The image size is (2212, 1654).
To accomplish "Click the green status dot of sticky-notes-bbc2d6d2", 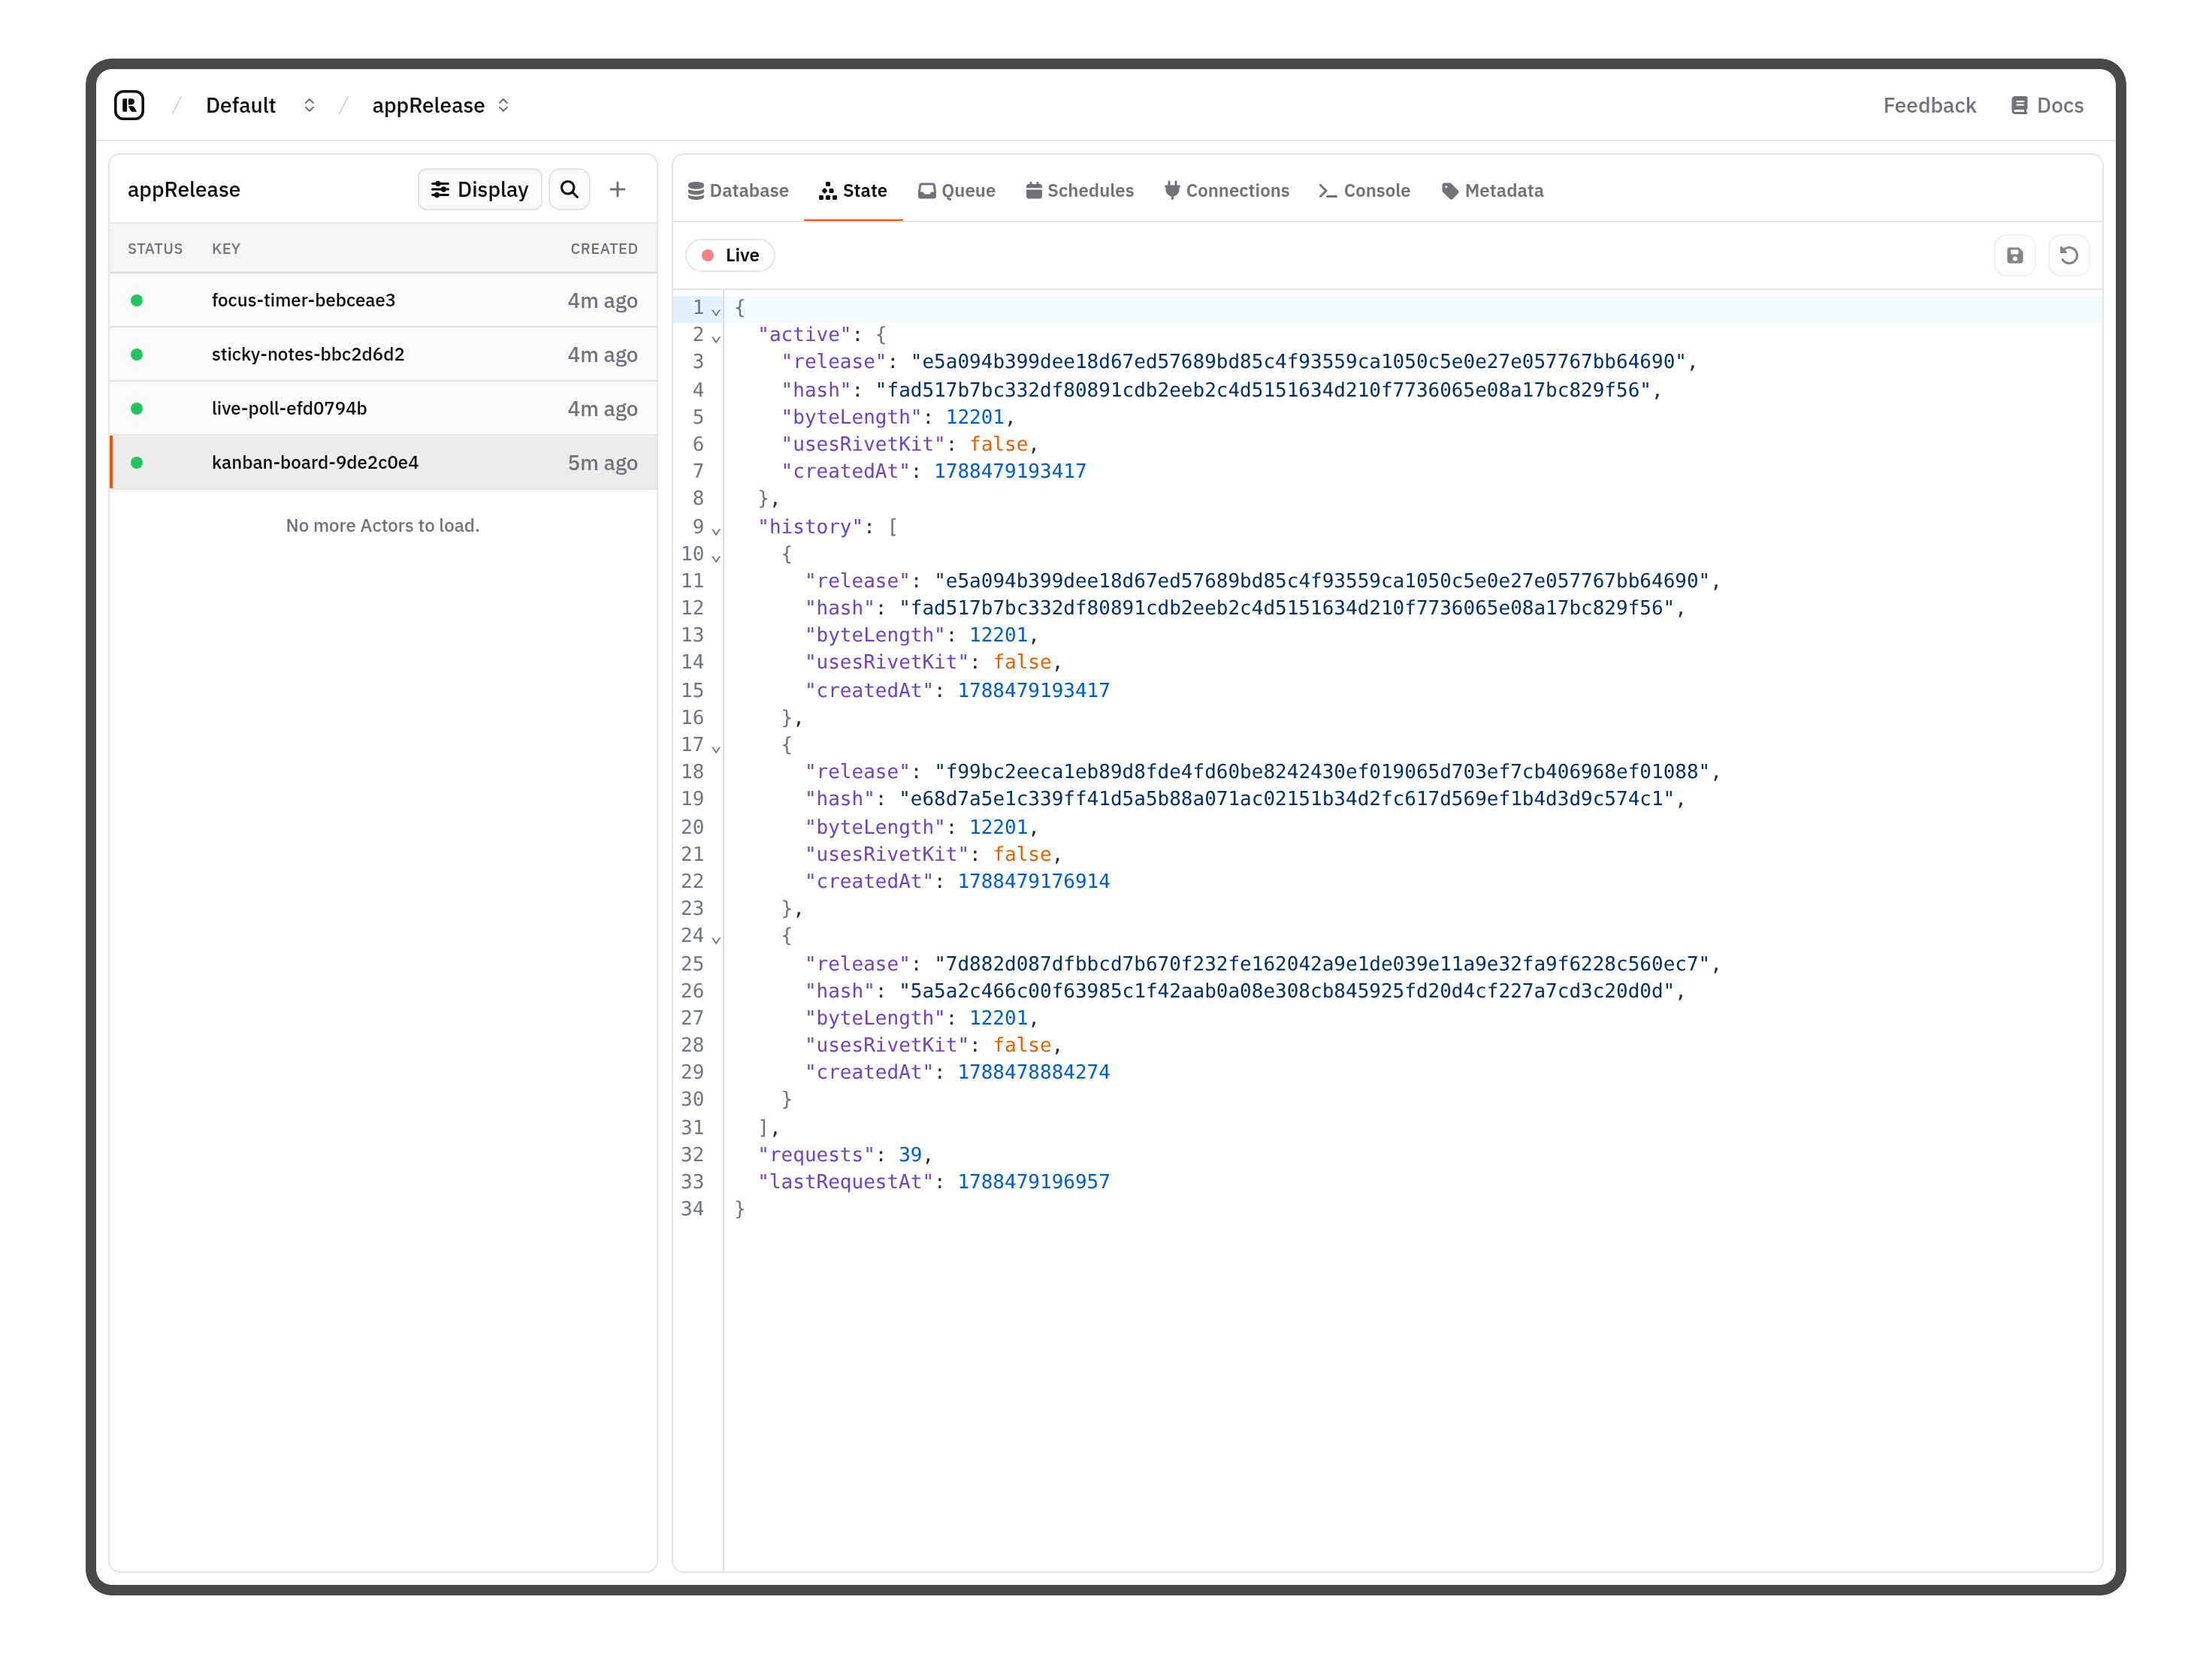I will (137, 354).
